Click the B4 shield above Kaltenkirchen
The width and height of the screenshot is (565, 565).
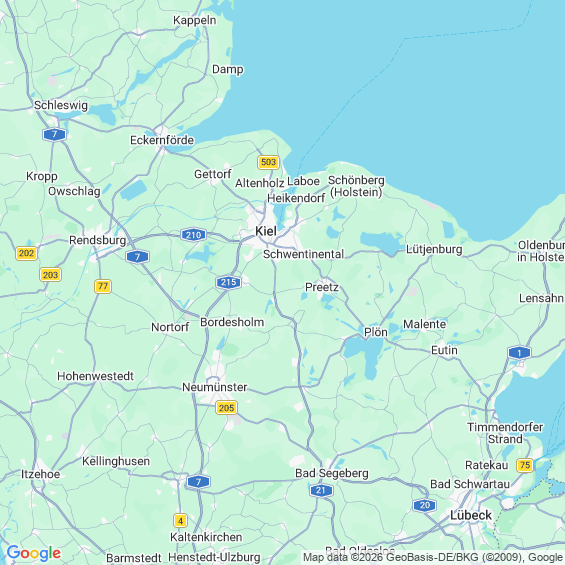tap(180, 521)
